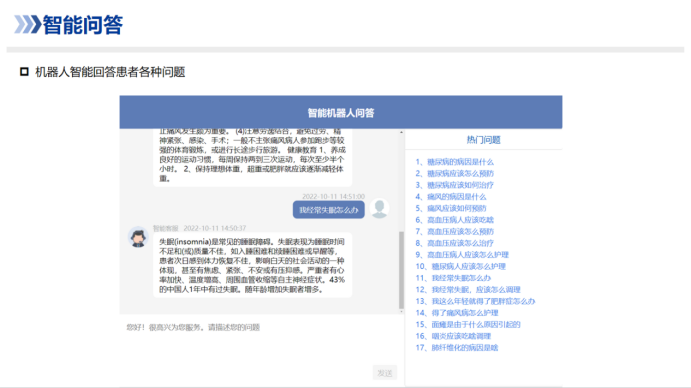Viewport: 691px width, 388px height.
Task: Select hot question 11、我经常失眠怎么办
Action: [453, 278]
